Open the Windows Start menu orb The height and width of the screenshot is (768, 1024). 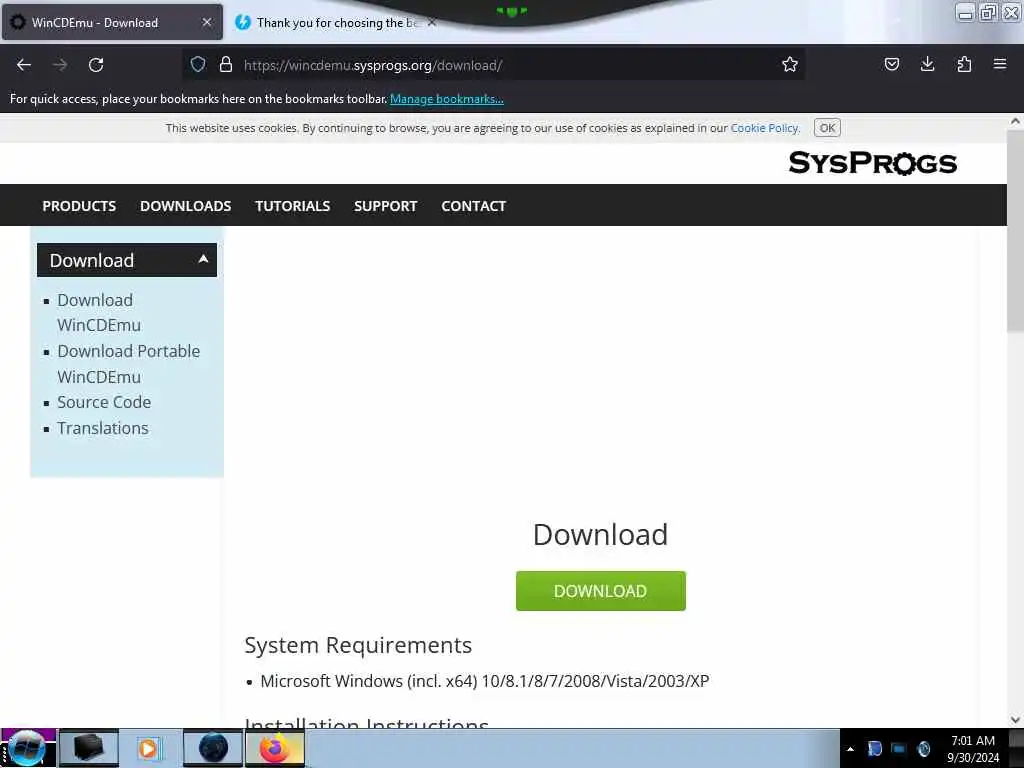click(27, 748)
